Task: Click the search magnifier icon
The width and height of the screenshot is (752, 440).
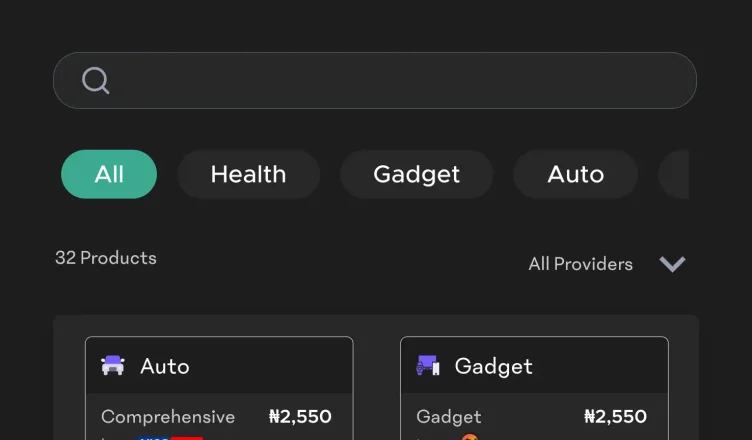Action: pyautogui.click(x=95, y=80)
